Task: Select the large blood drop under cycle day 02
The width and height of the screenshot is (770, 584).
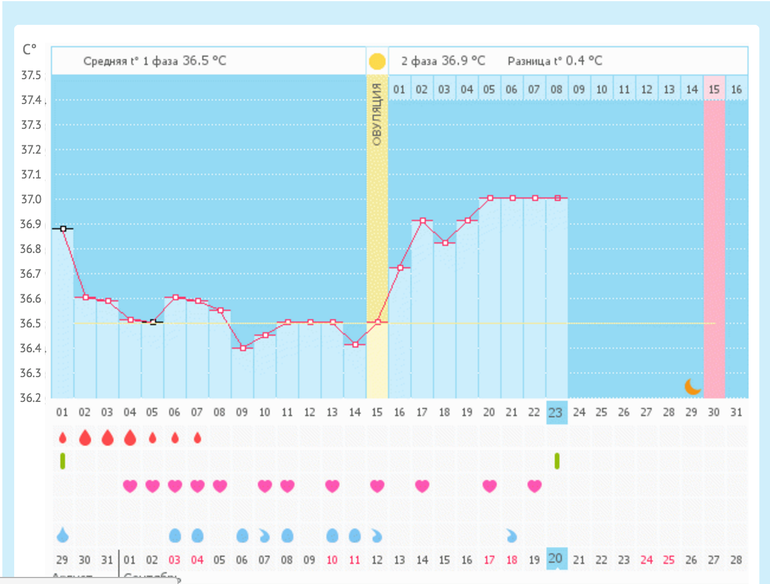Action: coord(85,437)
